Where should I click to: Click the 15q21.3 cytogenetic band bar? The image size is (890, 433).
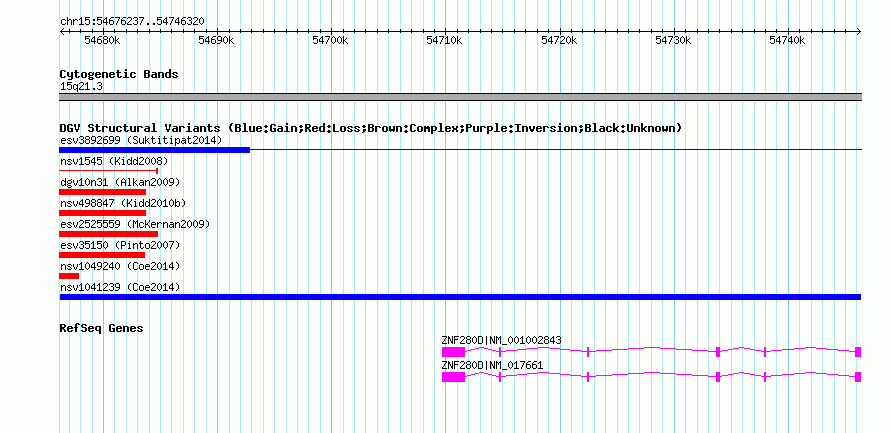pos(460,97)
